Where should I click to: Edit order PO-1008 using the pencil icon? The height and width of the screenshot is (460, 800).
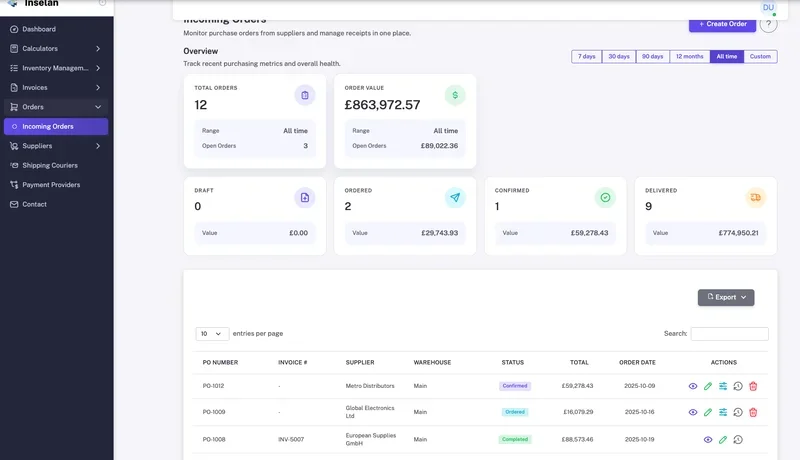coord(723,440)
